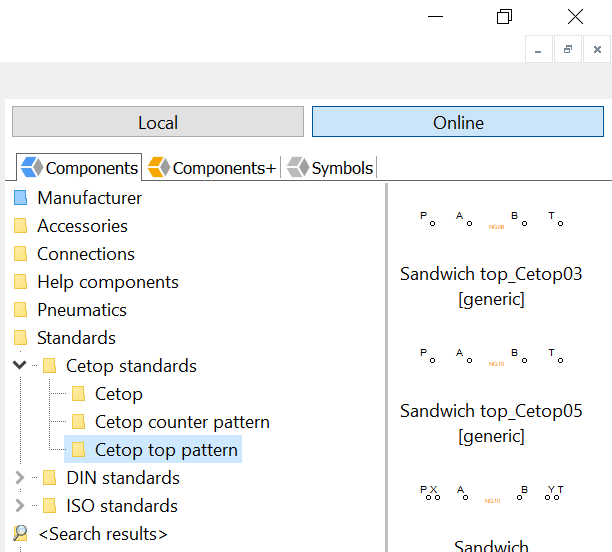Minimize the inner document window

pyautogui.click(x=539, y=49)
